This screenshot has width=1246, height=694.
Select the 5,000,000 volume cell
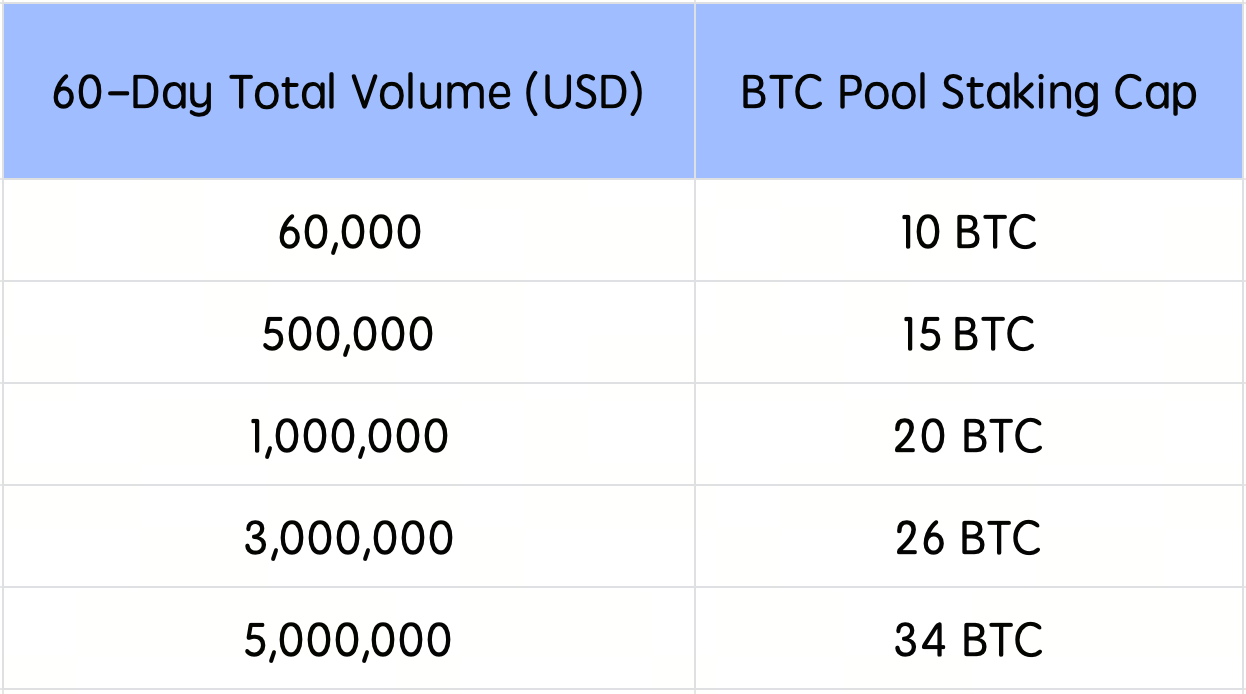tap(348, 640)
